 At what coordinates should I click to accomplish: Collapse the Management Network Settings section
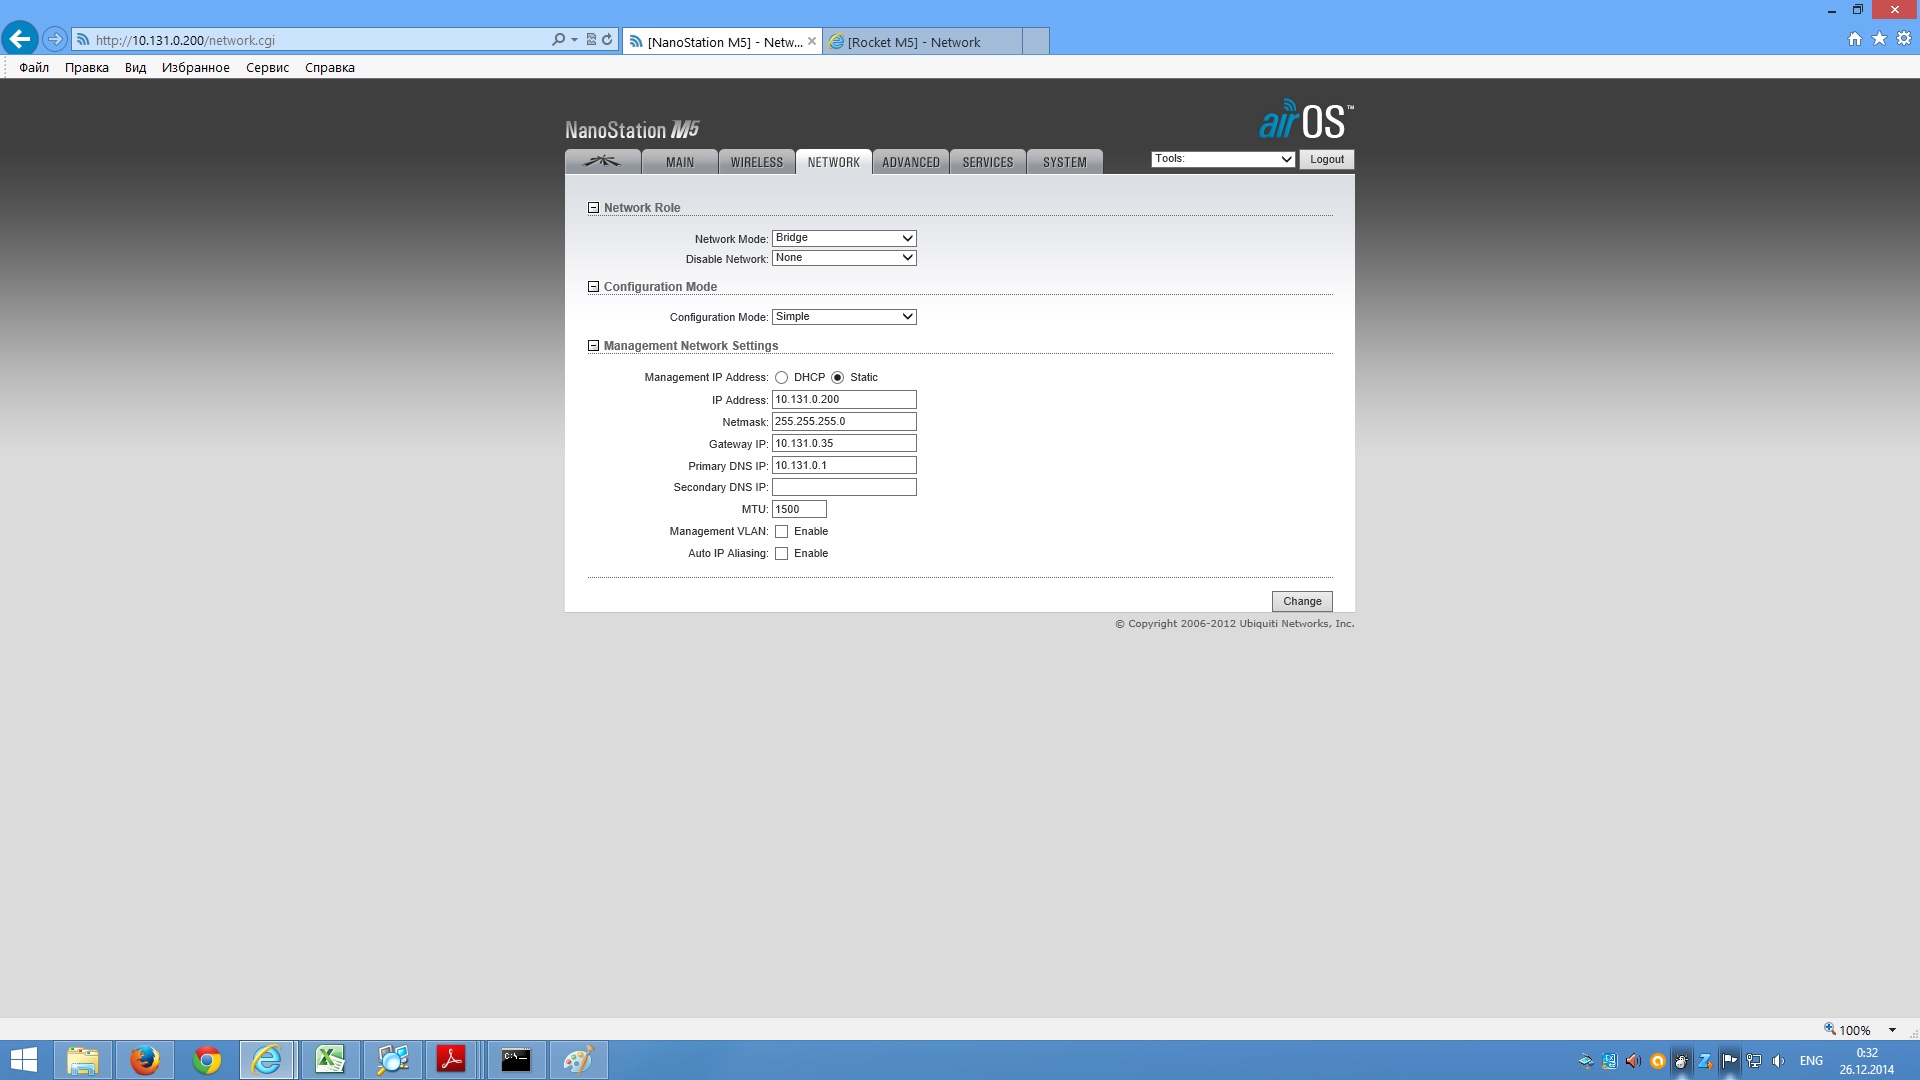click(x=594, y=346)
